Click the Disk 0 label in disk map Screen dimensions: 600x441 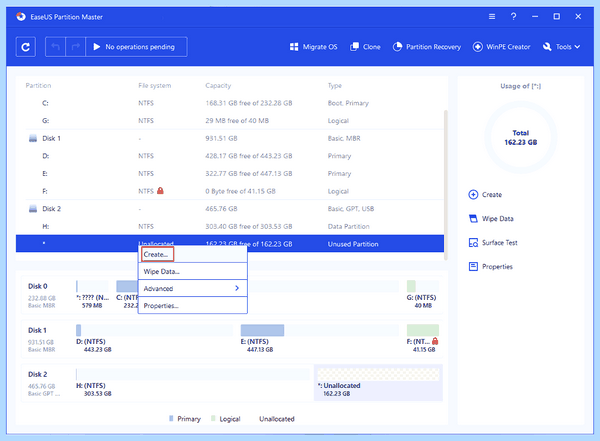click(38, 286)
